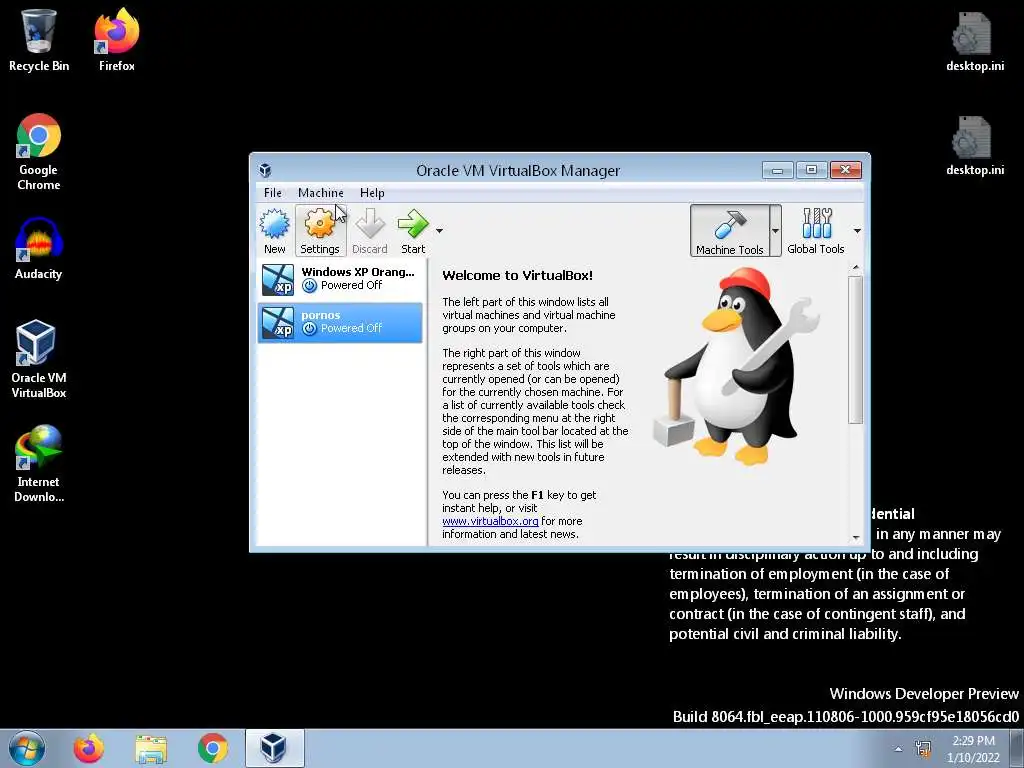Select the Recycle Bin desktop icon
Viewport: 1024px width, 768px height.
coord(39,40)
